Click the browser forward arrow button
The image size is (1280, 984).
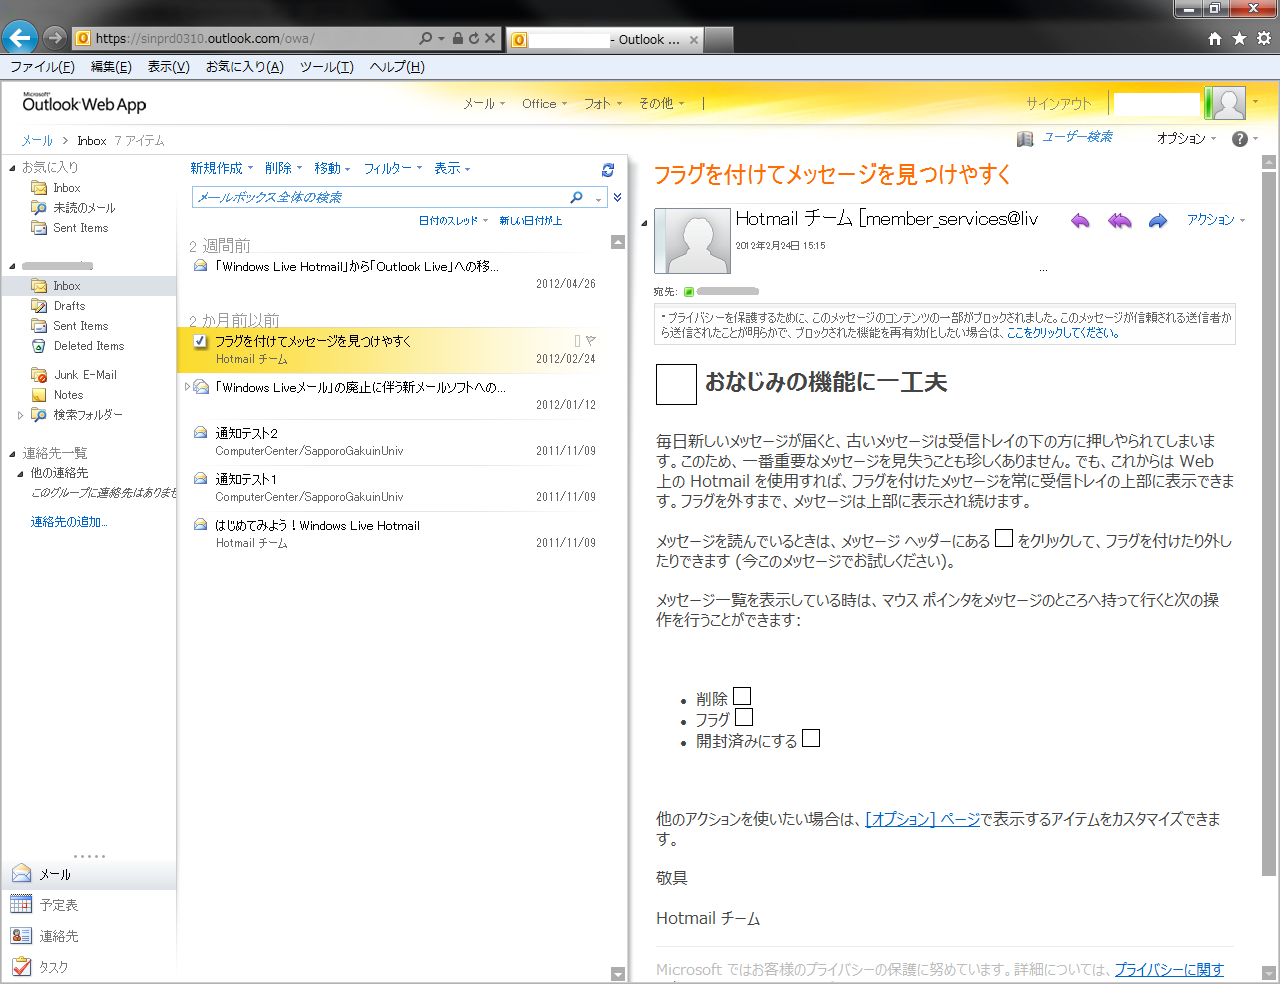coord(55,38)
